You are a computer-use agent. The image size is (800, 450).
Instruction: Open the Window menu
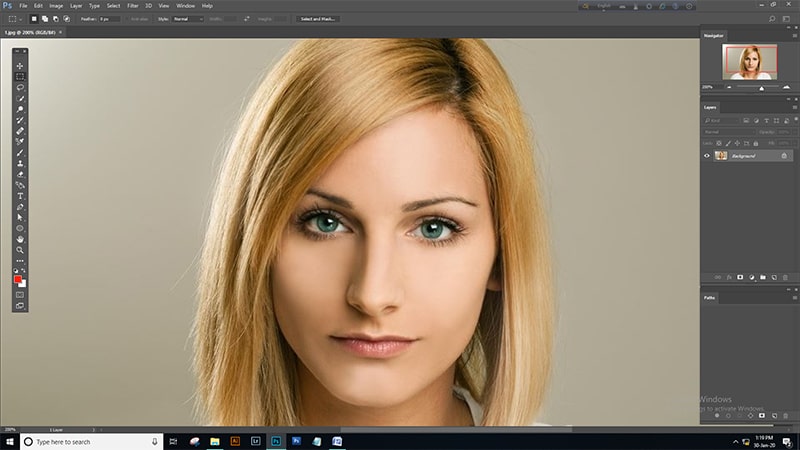point(185,6)
